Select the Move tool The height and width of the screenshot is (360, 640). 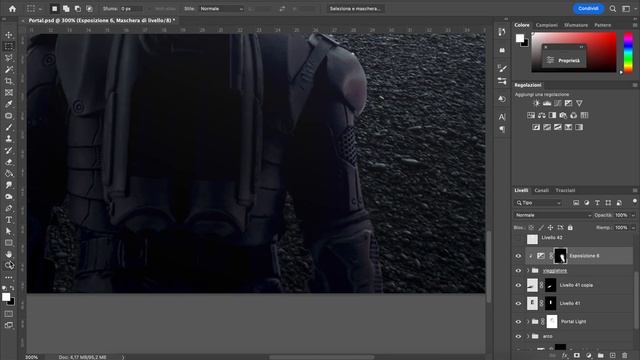coord(9,35)
